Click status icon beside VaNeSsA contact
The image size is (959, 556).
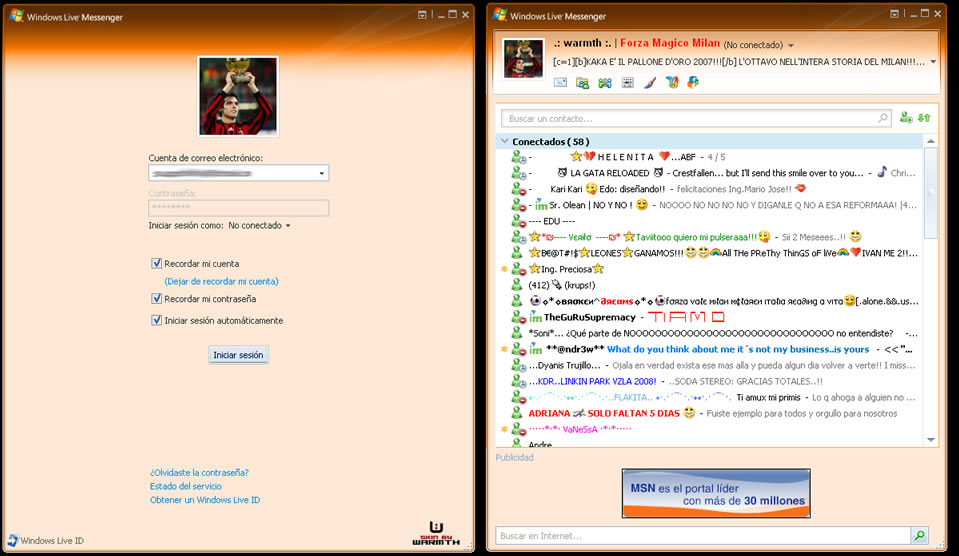[x=519, y=429]
